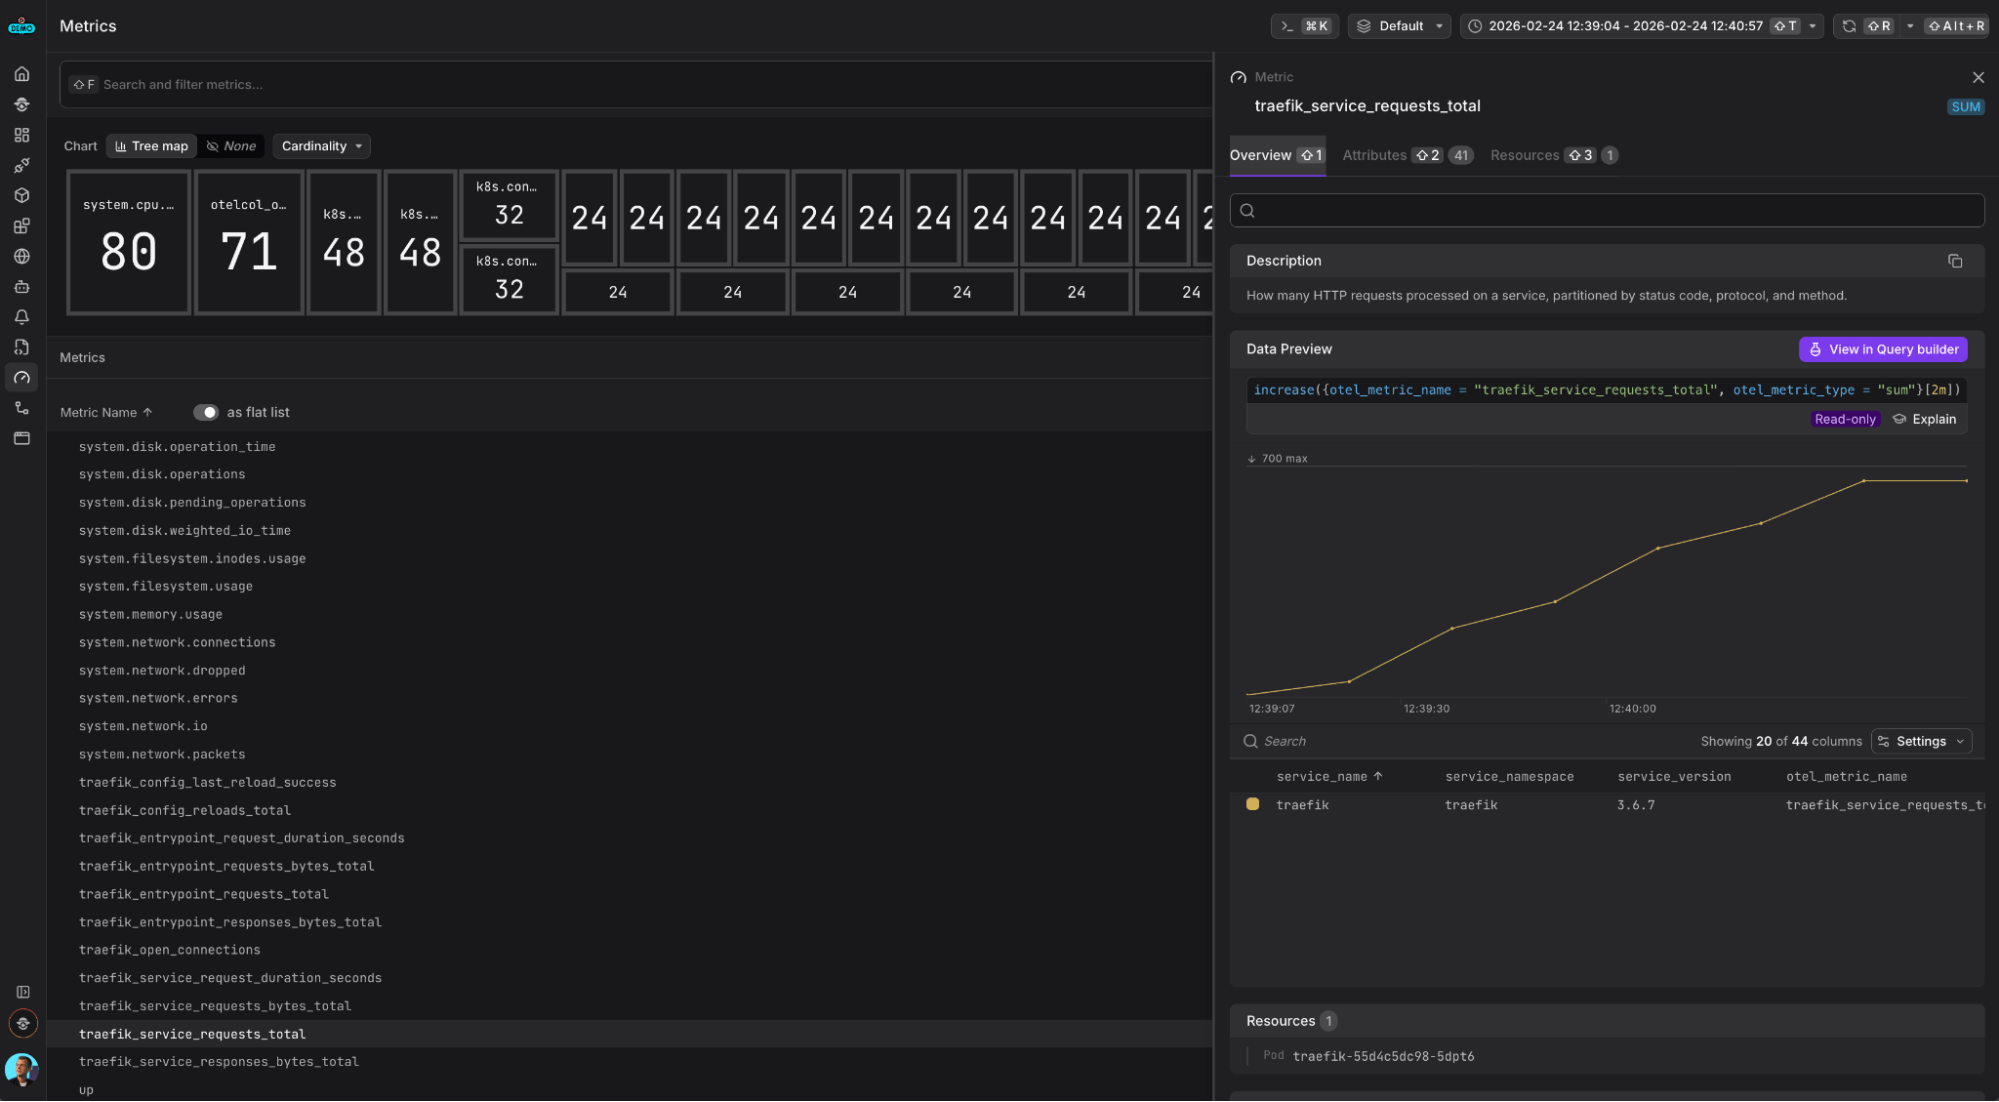Viewport: 1999px width, 1102px height.
Task: Select the otelcol_o tree map tile (71)
Action: [x=249, y=242]
